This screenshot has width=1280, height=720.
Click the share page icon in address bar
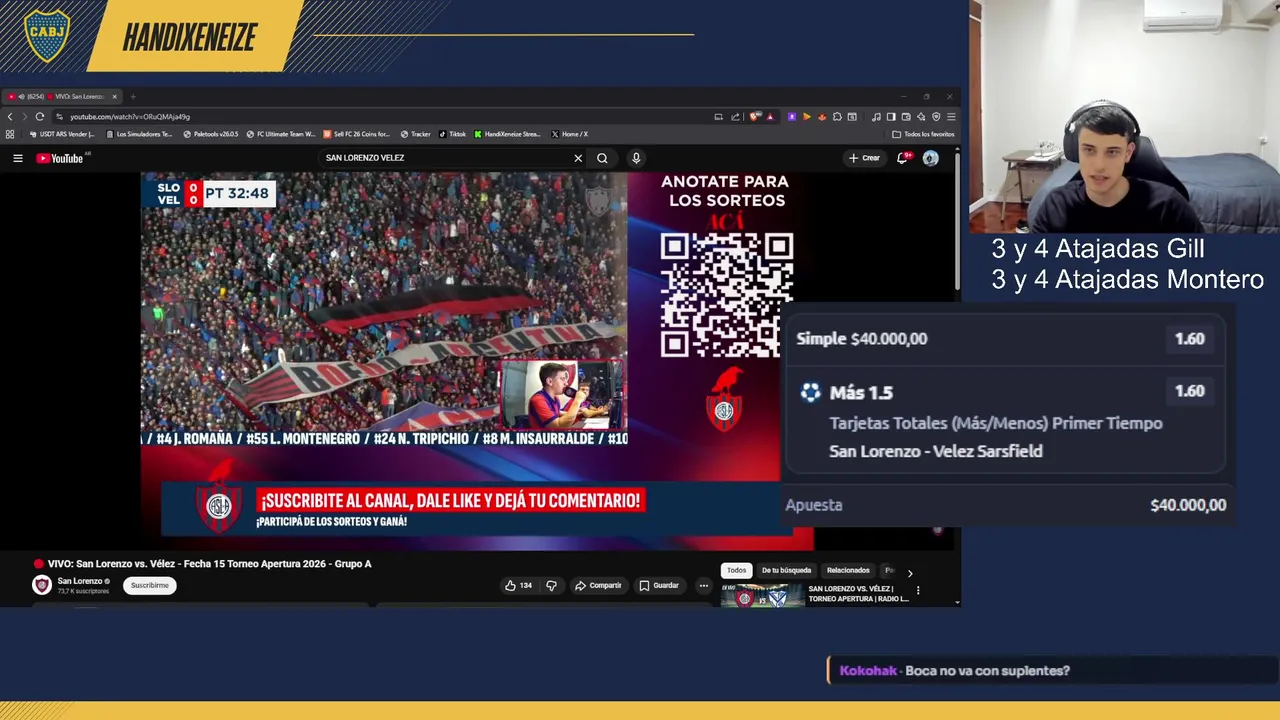point(735,117)
